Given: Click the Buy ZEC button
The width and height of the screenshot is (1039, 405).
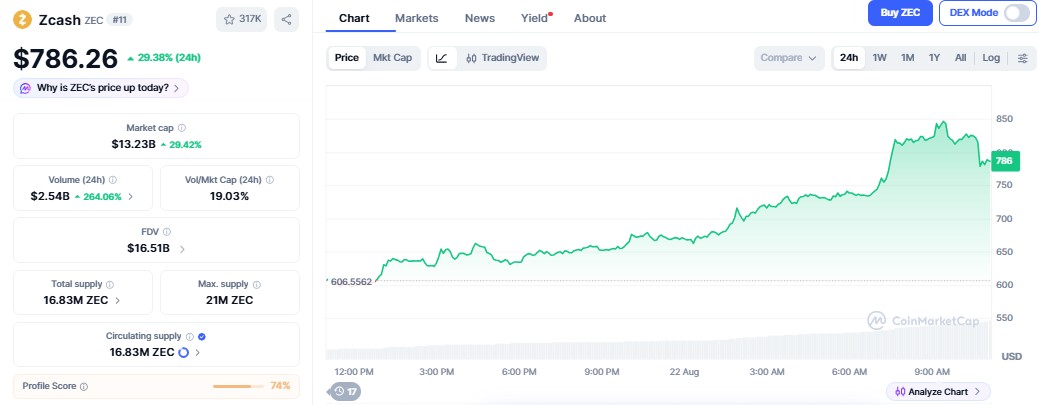Looking at the screenshot, I should point(900,13).
